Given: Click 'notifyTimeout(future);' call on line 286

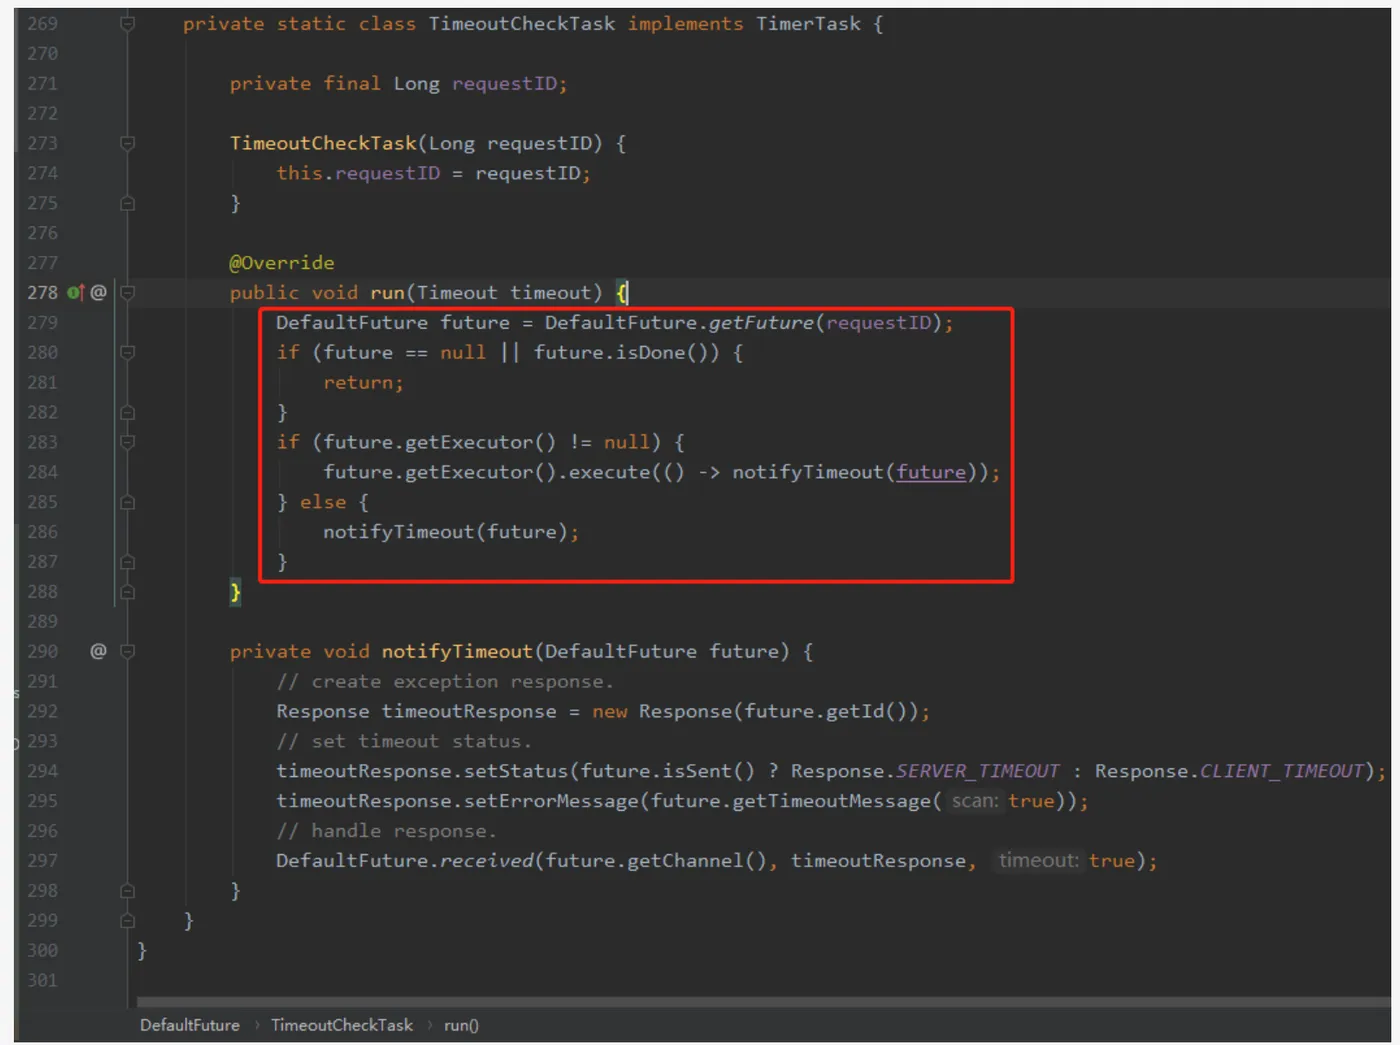Looking at the screenshot, I should [451, 532].
